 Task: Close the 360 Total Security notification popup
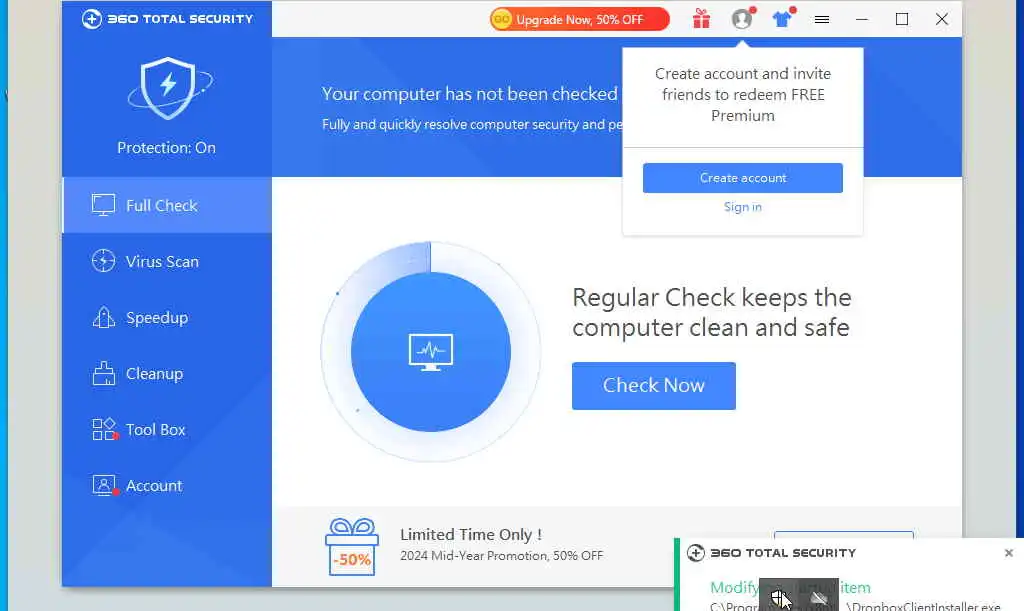[x=1008, y=553]
